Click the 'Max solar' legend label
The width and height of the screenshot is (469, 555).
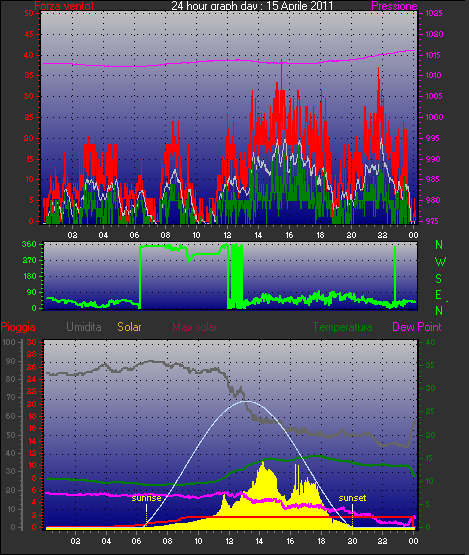(195, 327)
